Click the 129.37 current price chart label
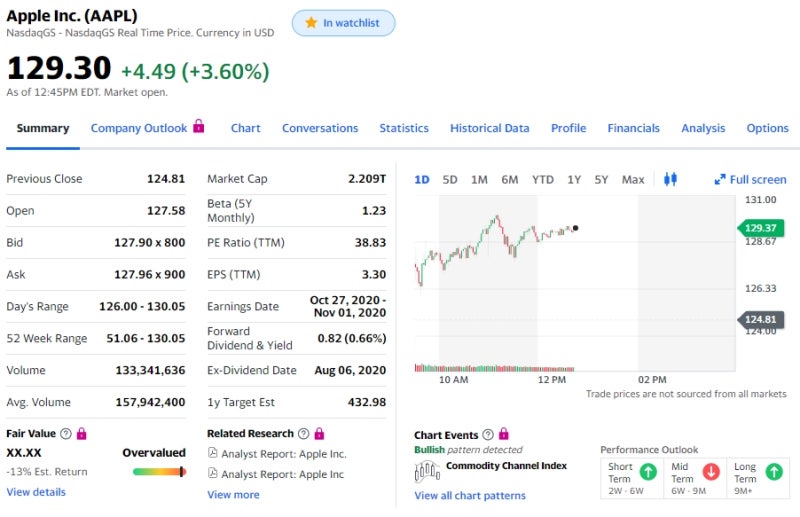This screenshot has height=517, width=800. 760,228
